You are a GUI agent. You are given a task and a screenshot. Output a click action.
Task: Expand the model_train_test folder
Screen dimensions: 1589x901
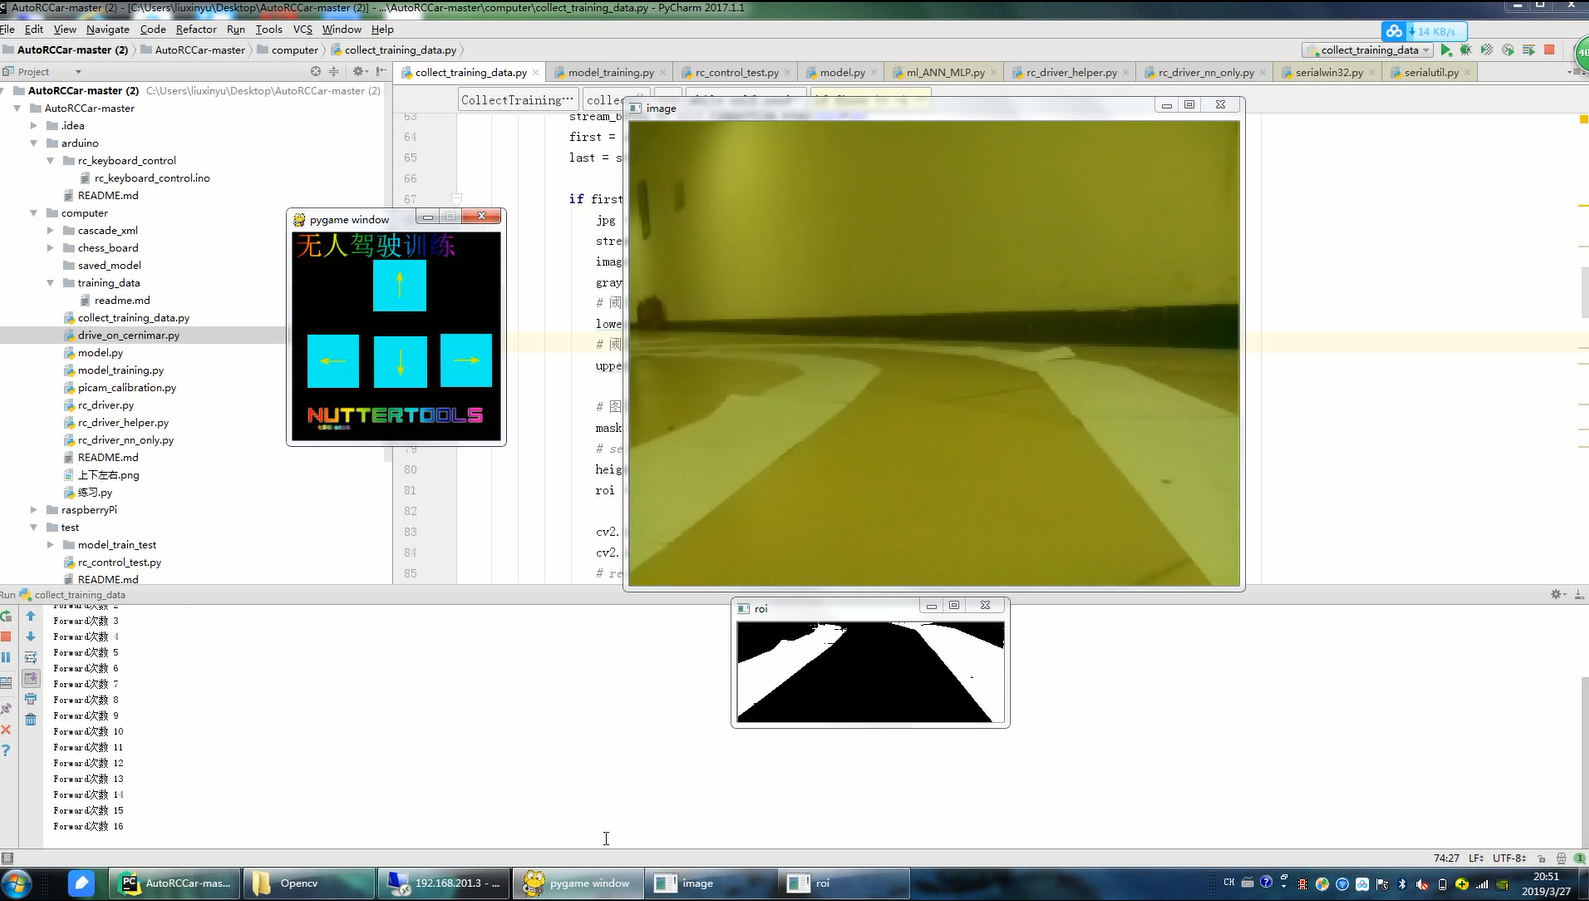pyautogui.click(x=51, y=545)
